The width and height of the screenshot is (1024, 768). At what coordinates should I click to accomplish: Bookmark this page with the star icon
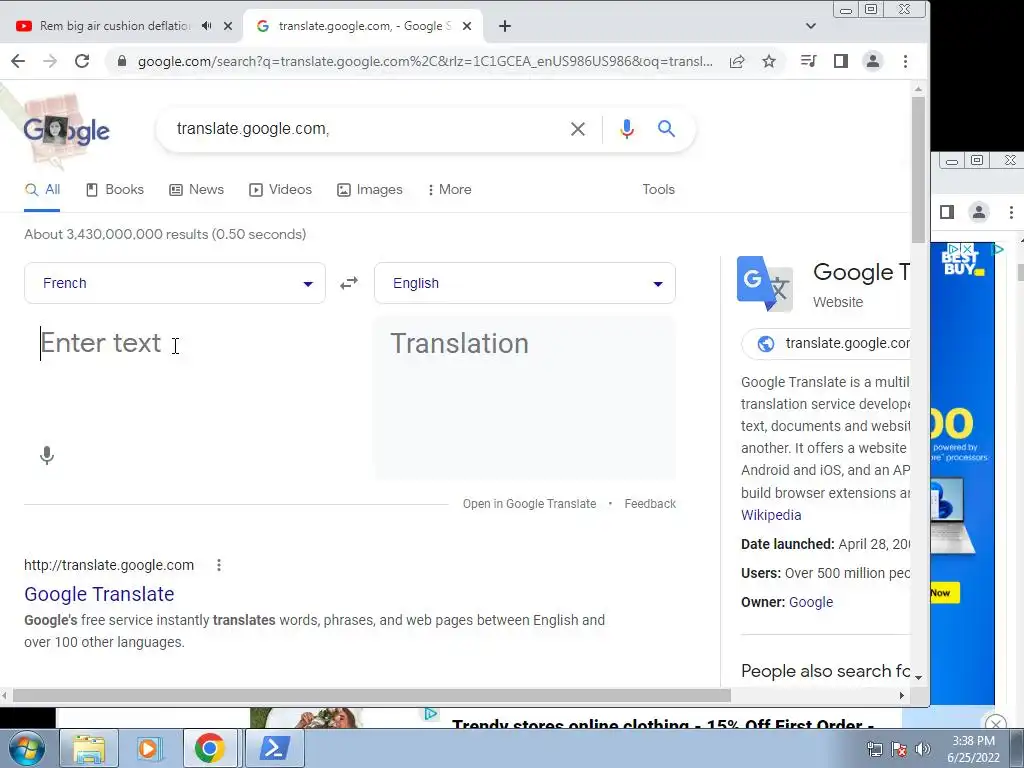(x=769, y=61)
